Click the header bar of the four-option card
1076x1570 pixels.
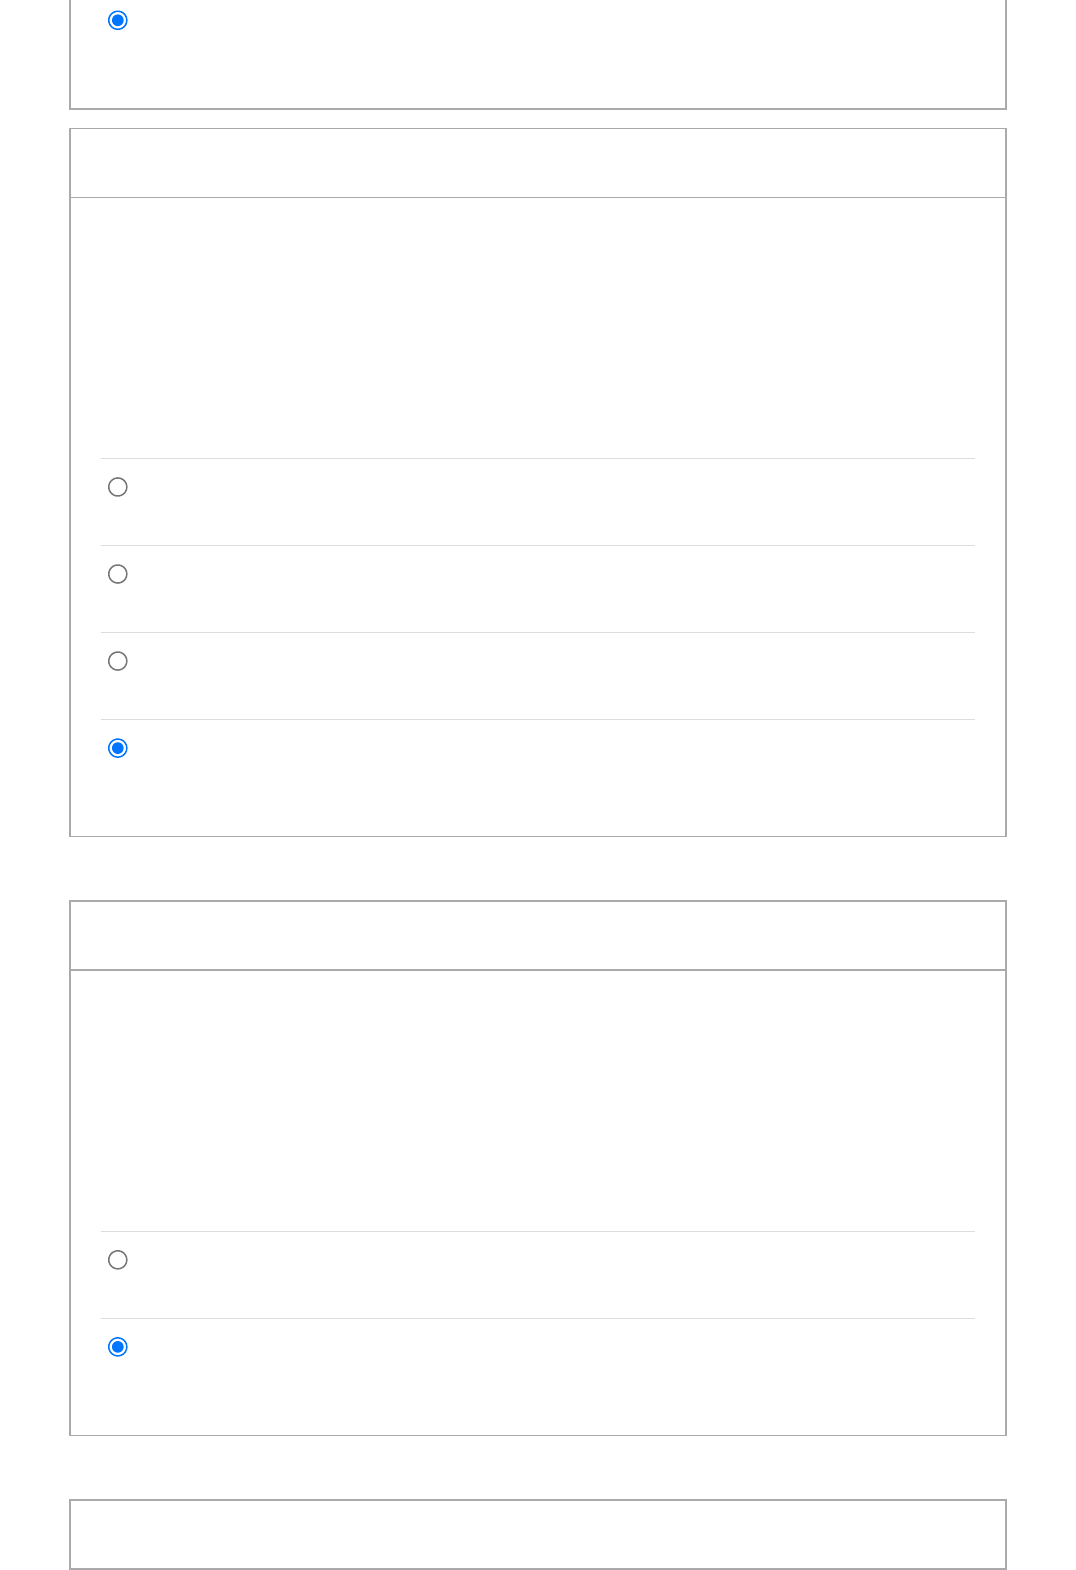click(x=538, y=163)
